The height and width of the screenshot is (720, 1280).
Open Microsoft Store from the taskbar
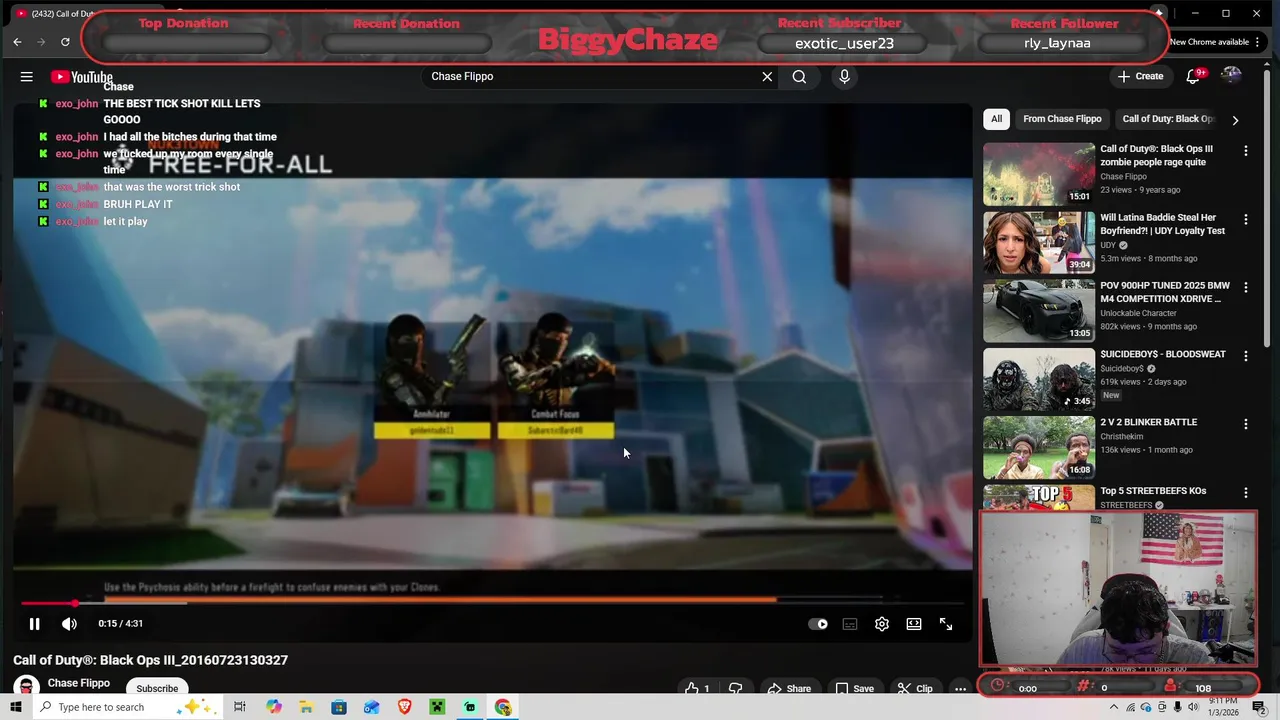tap(339, 707)
